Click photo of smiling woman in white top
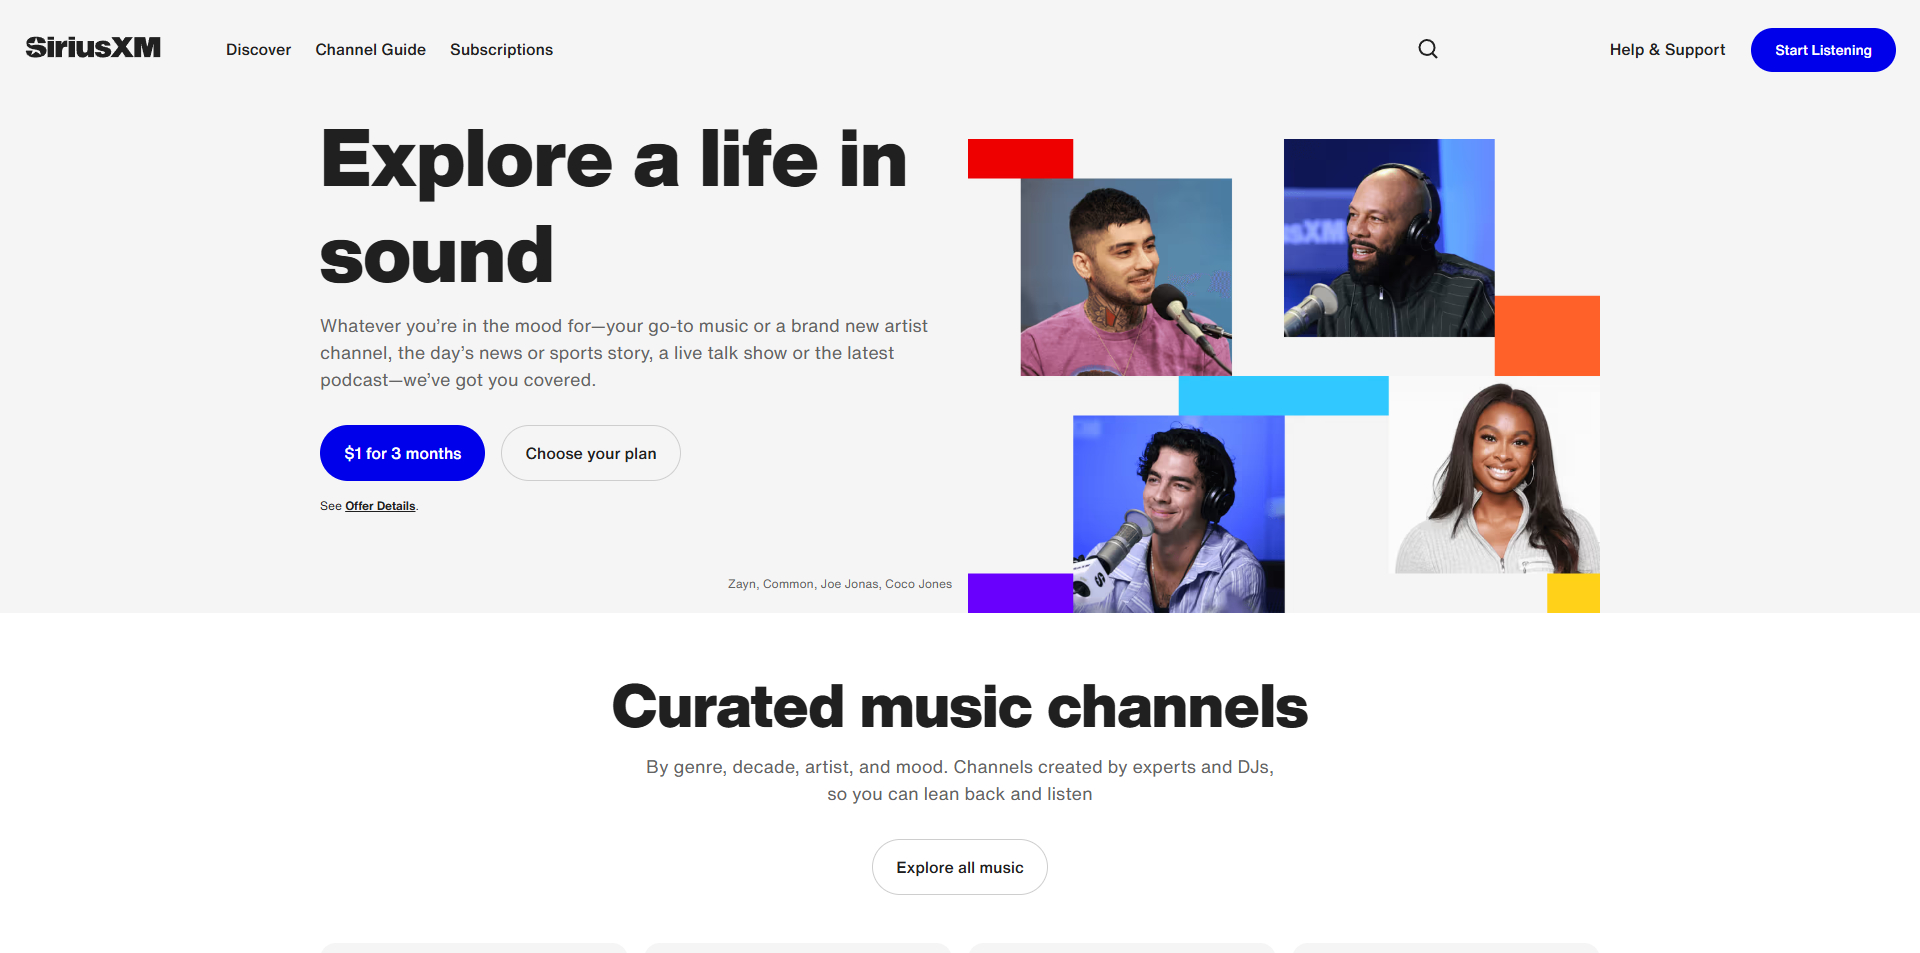This screenshot has height=953, width=1920. (1496, 480)
